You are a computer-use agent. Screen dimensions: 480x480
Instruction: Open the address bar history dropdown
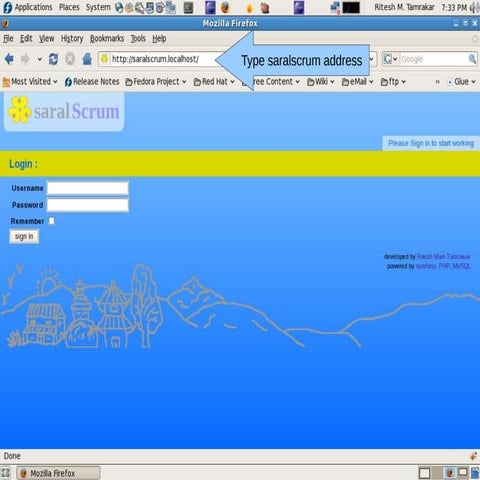[x=371, y=59]
